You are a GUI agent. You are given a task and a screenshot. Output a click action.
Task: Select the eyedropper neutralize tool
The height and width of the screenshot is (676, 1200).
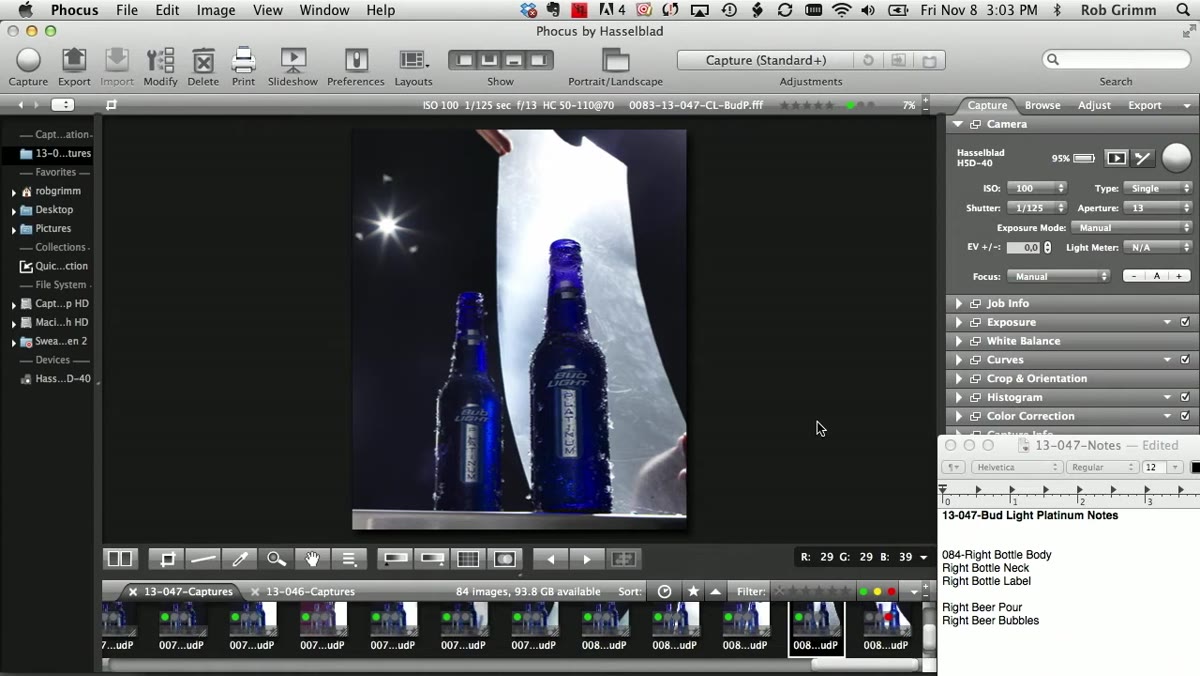pos(240,559)
